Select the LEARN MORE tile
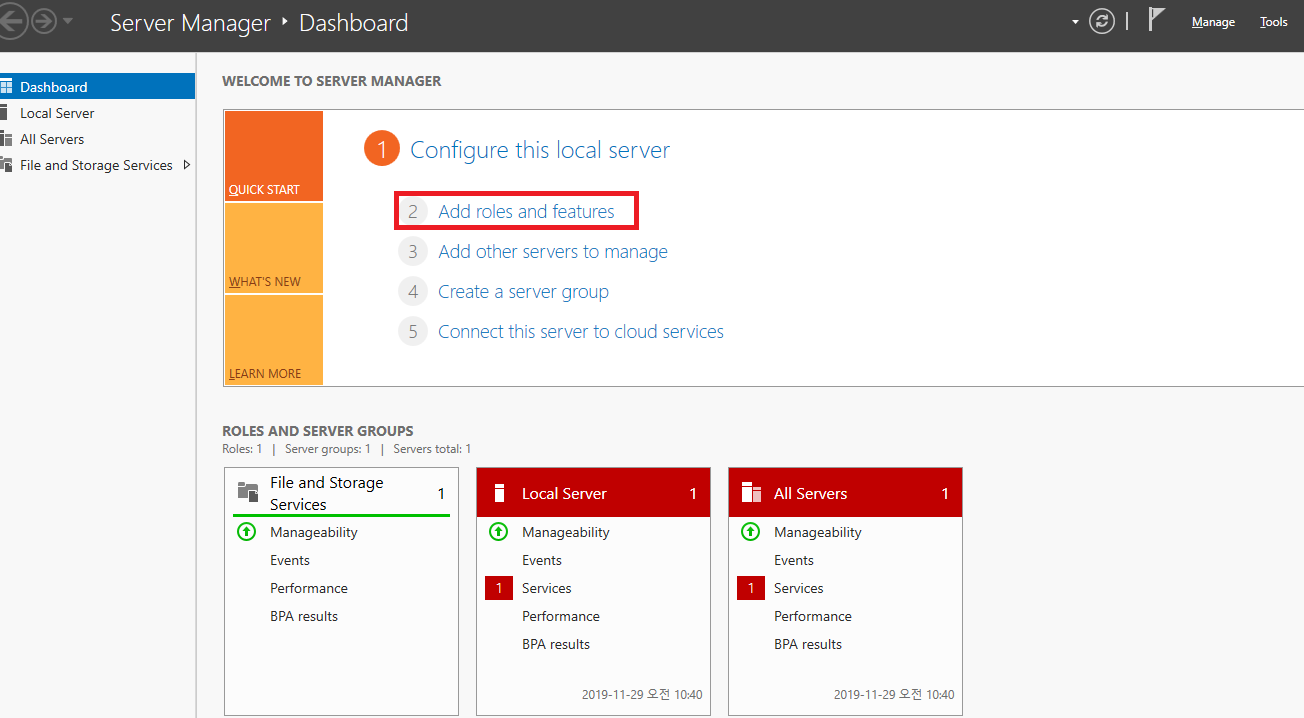 [274, 340]
